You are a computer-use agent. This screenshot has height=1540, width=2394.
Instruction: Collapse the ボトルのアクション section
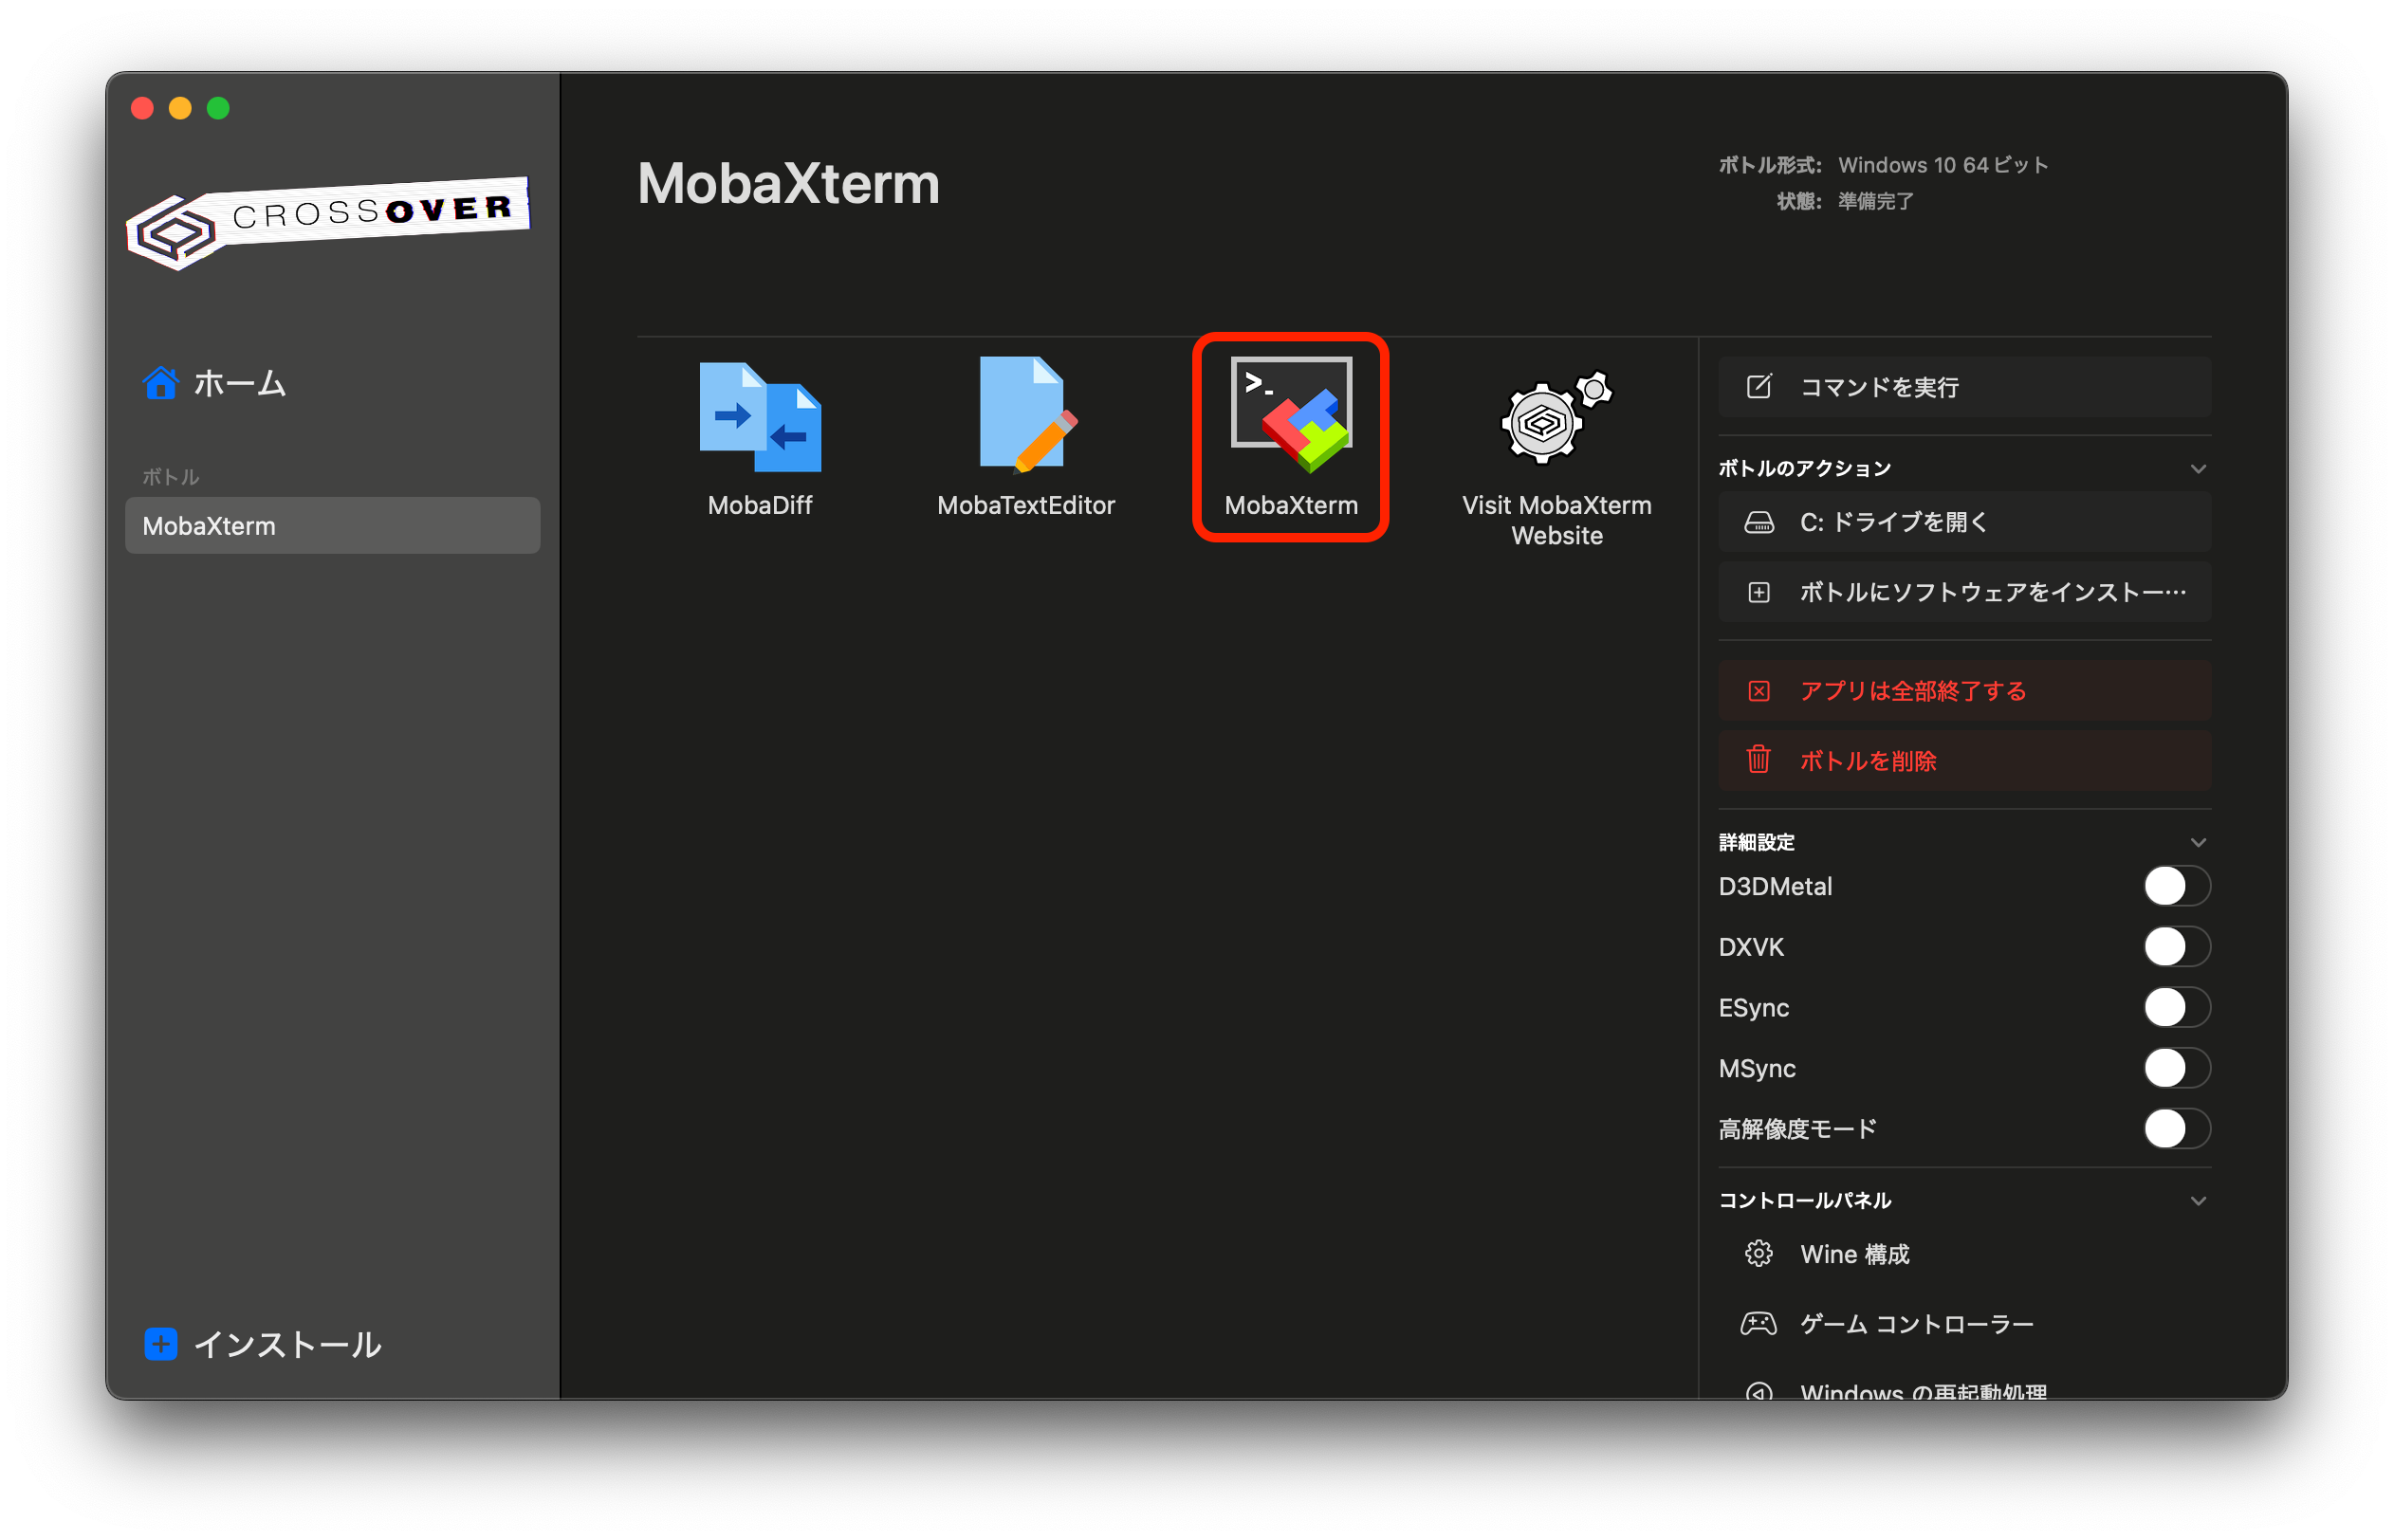(2198, 468)
